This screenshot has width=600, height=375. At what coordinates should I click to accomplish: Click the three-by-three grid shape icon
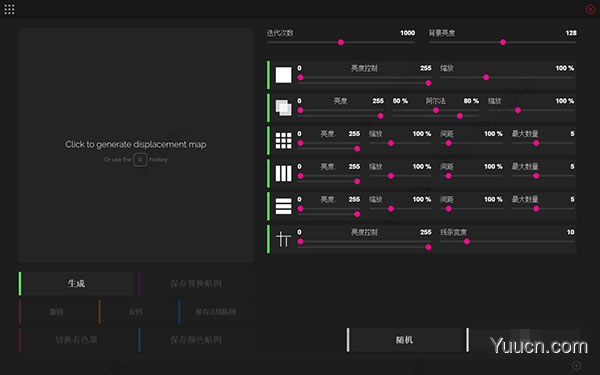[x=284, y=140]
